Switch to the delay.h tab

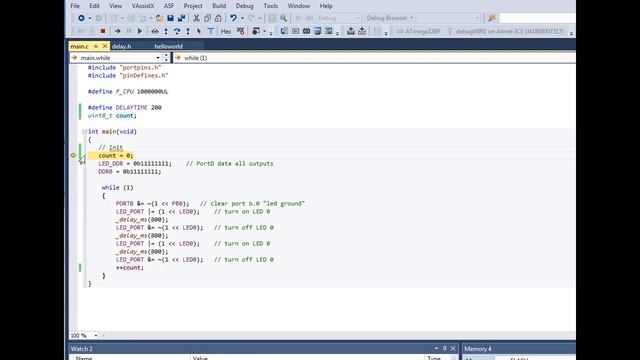tap(122, 46)
